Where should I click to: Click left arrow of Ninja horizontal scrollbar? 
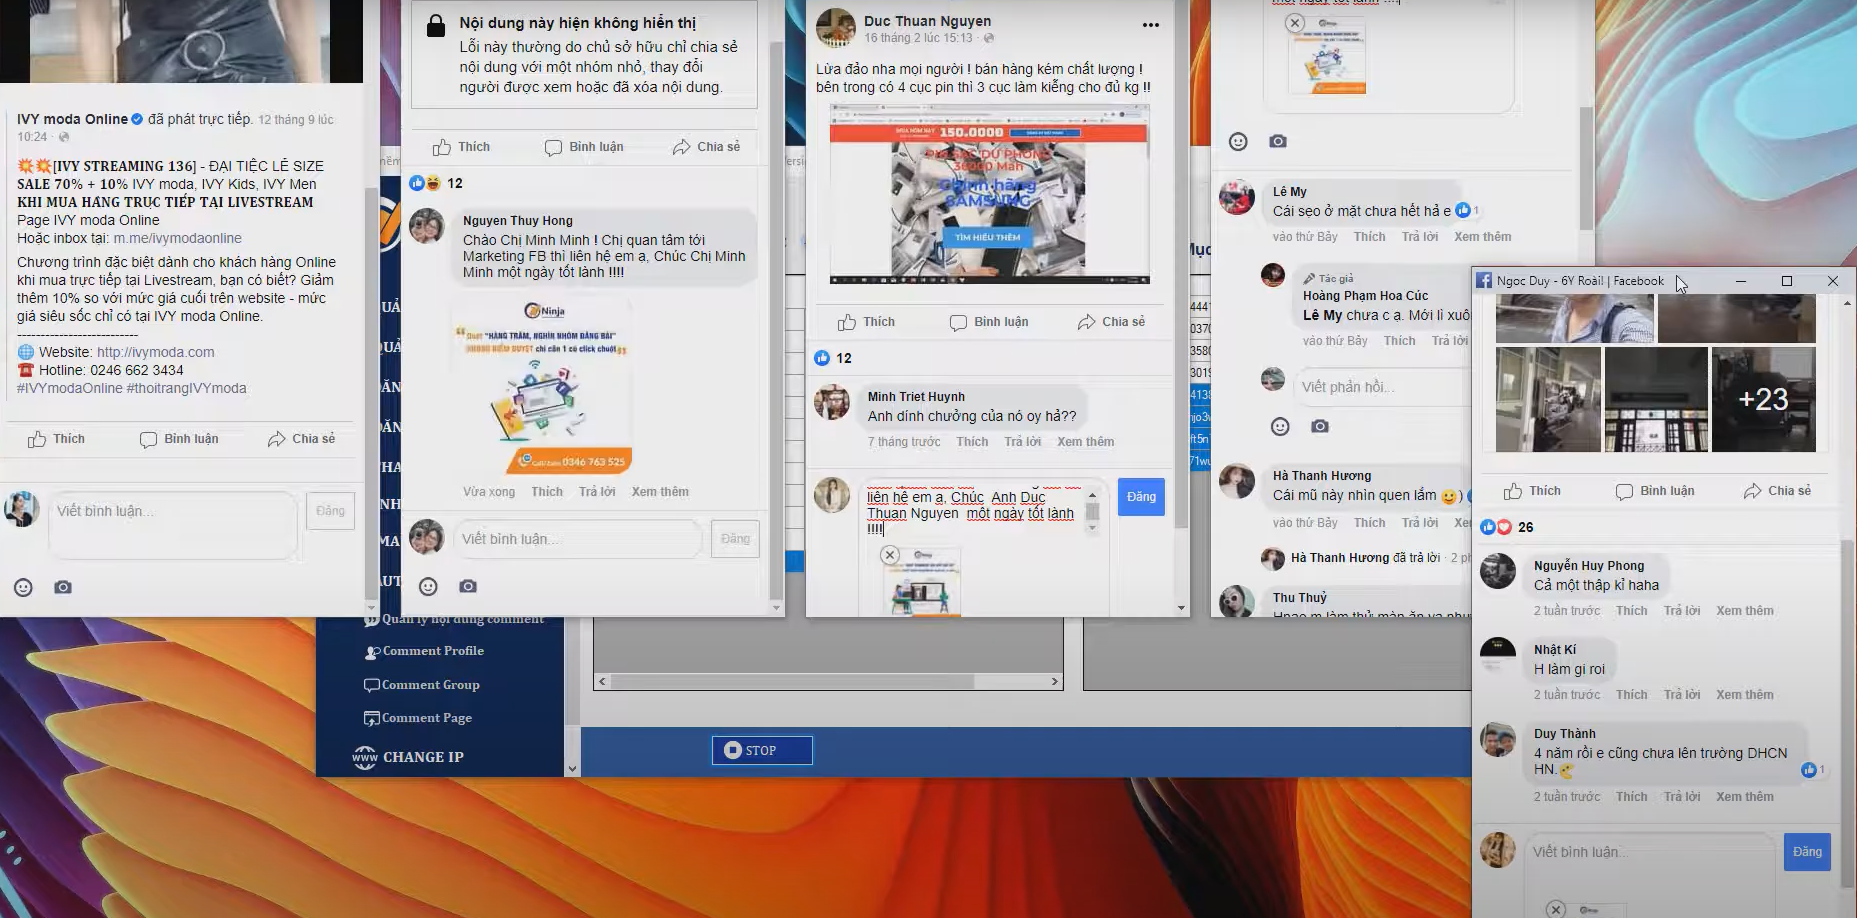click(602, 681)
